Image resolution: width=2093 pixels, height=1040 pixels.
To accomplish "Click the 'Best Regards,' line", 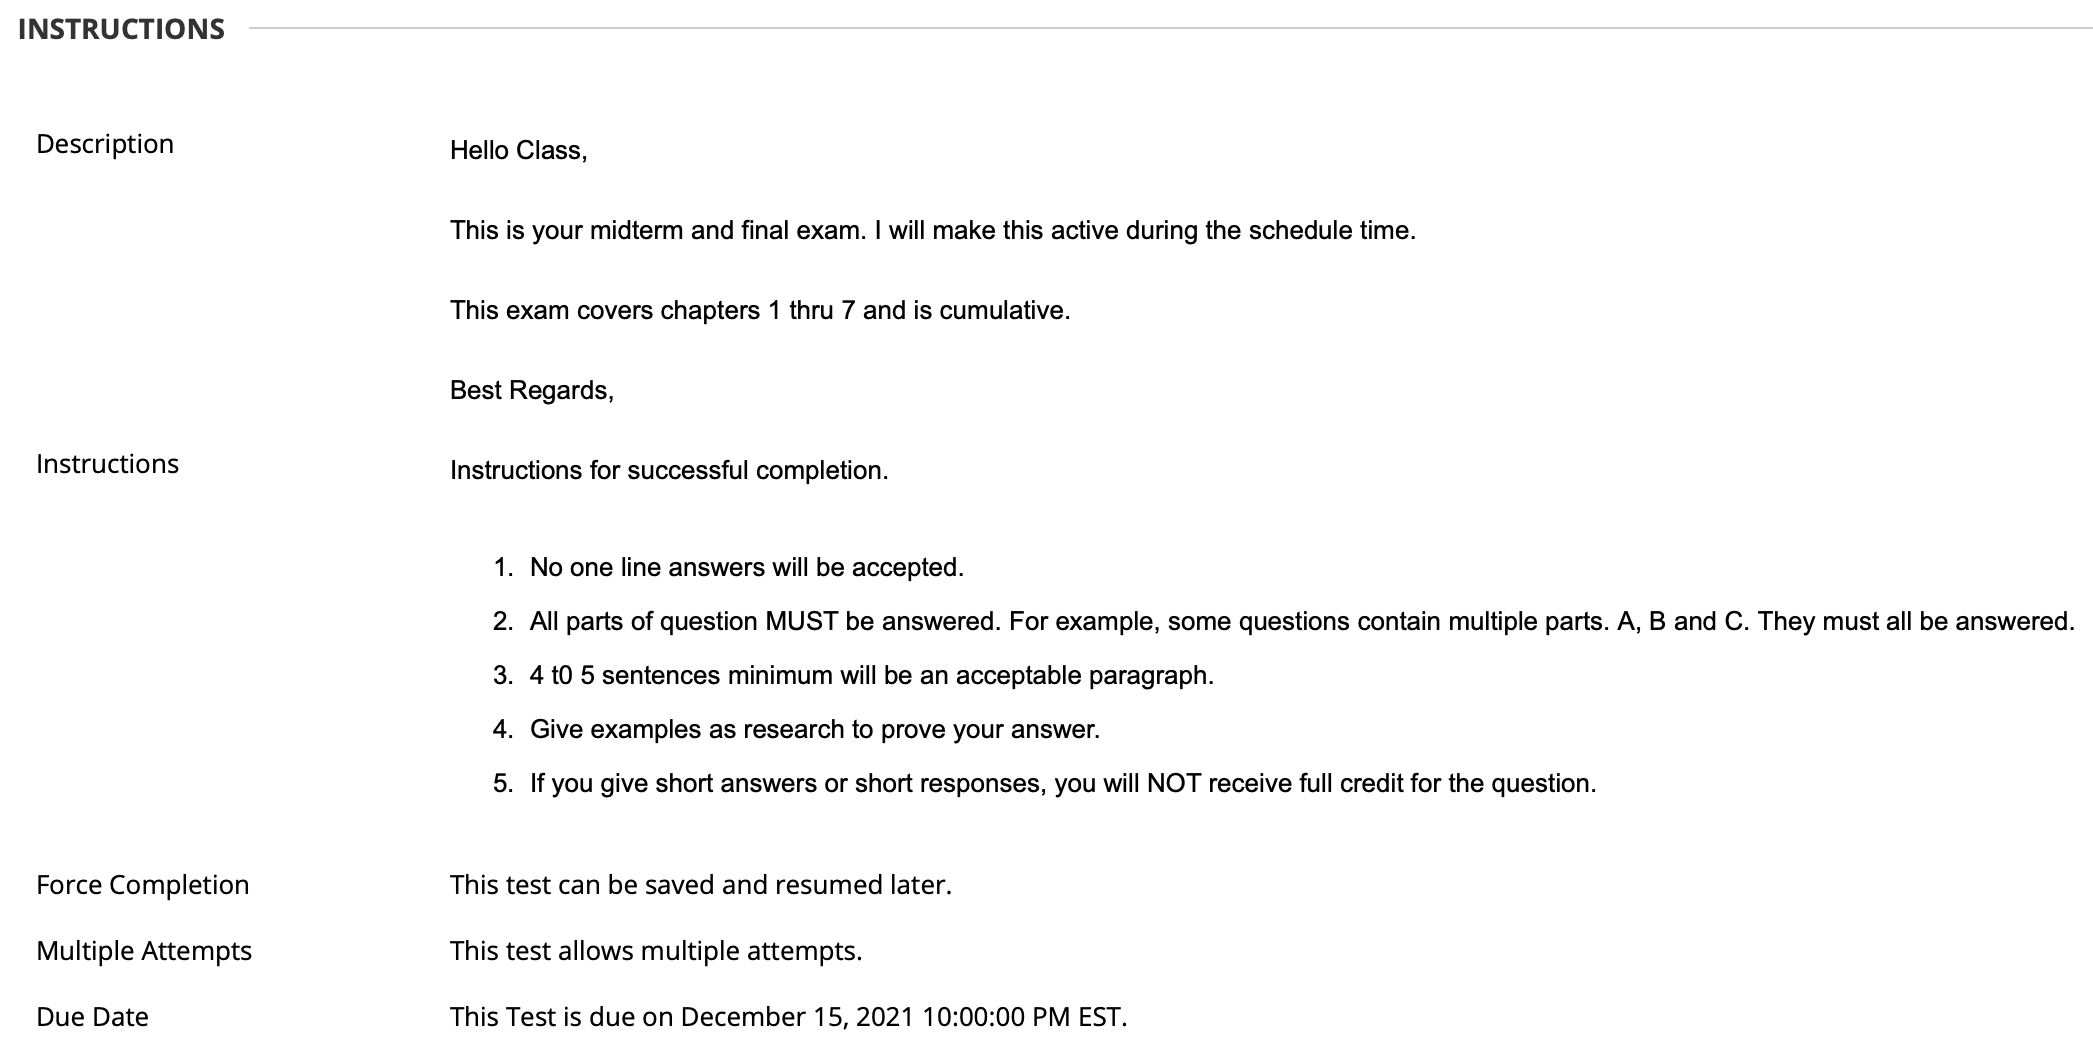I will 532,391.
